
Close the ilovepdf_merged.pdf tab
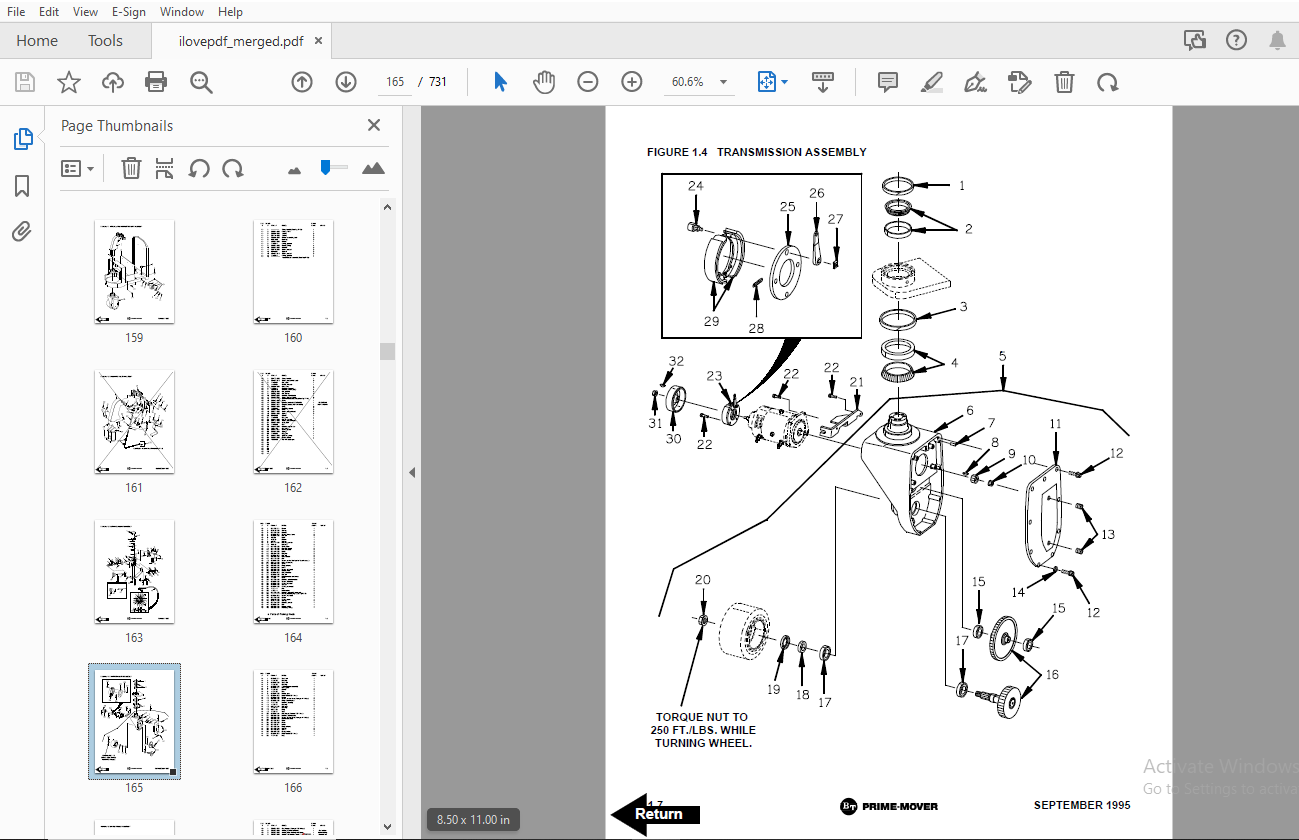pyautogui.click(x=319, y=41)
